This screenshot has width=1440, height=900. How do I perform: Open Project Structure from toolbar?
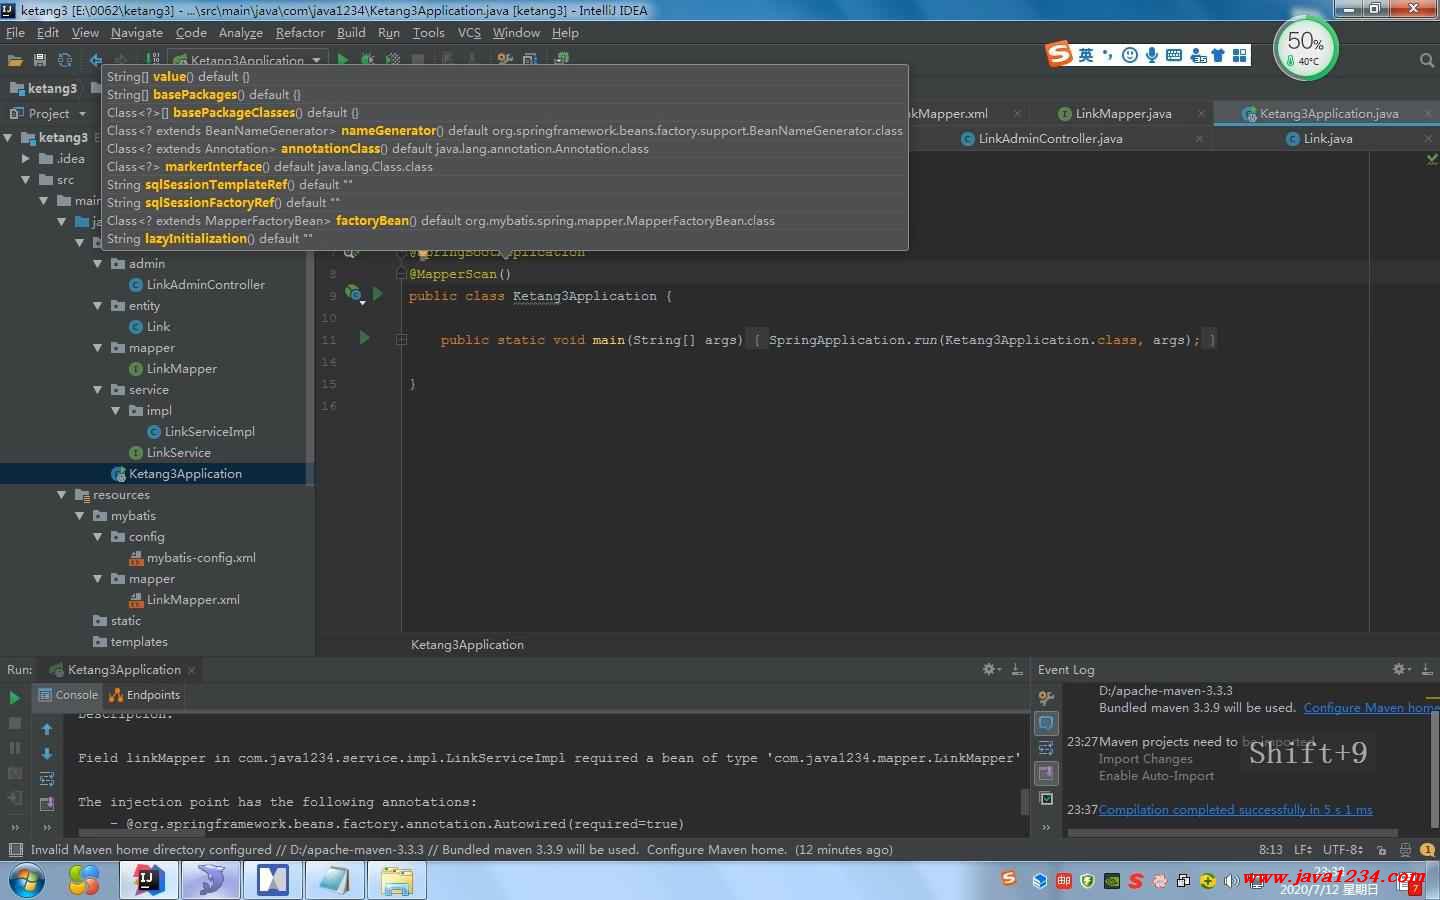(530, 60)
